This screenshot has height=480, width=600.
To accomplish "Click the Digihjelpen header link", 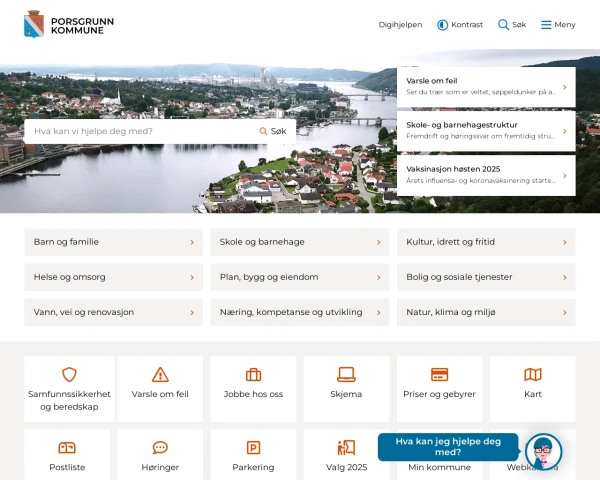I will (400, 25).
